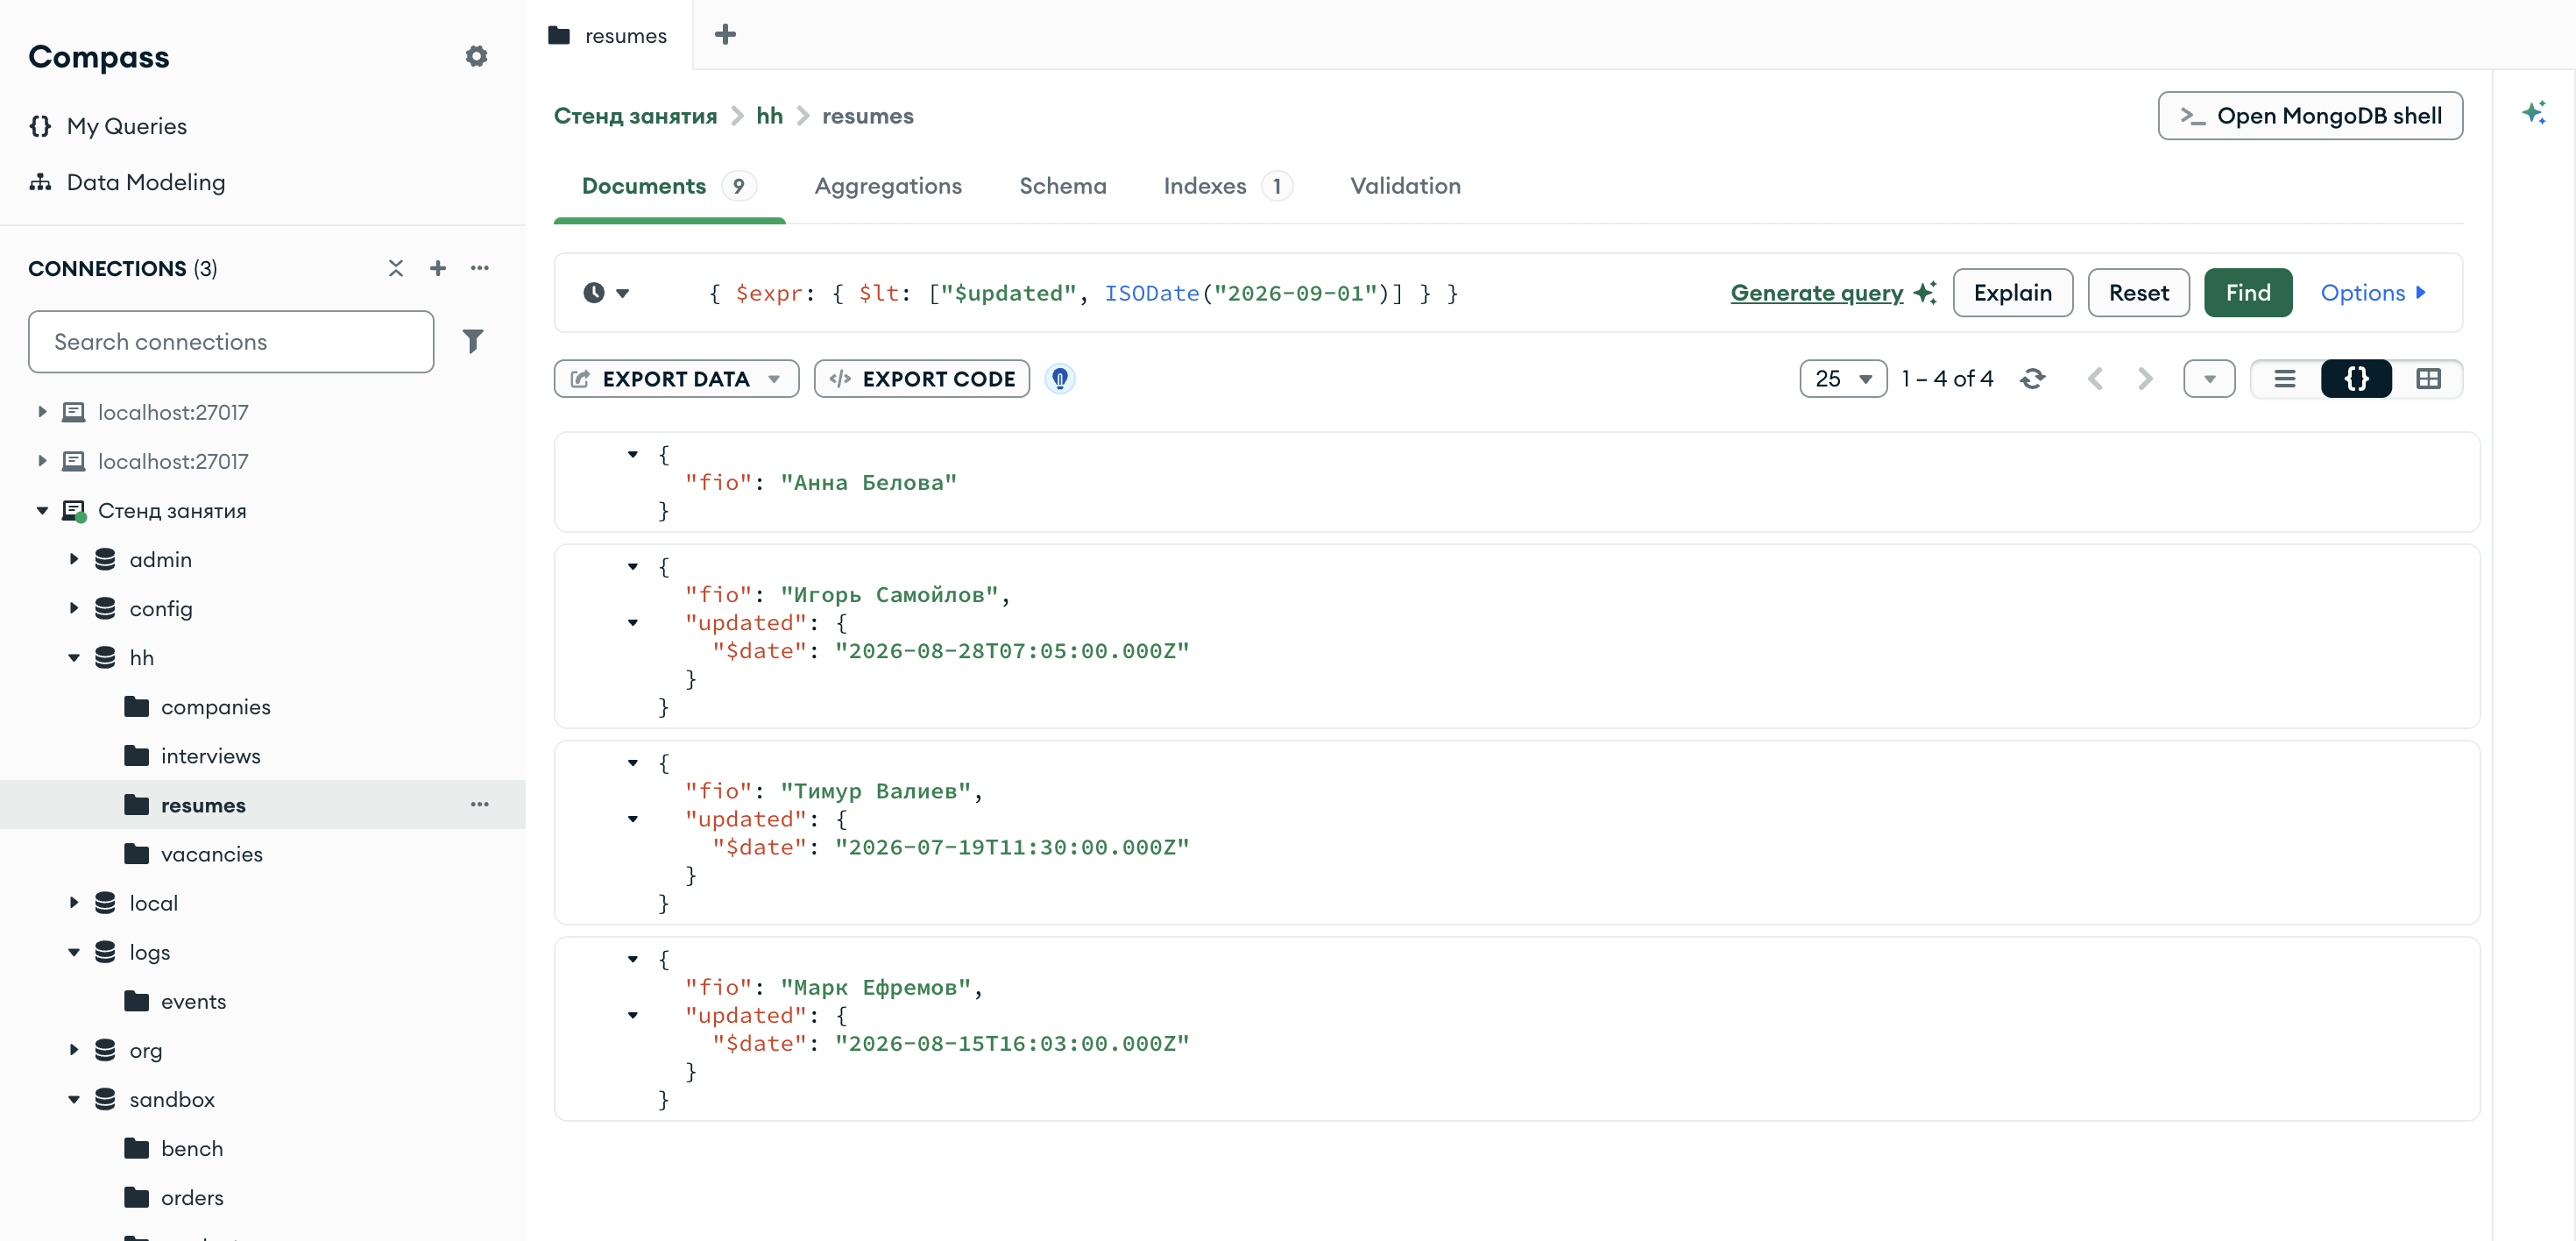Click the Find button
Screen dimensions: 2576x1241
(x=2248, y=293)
